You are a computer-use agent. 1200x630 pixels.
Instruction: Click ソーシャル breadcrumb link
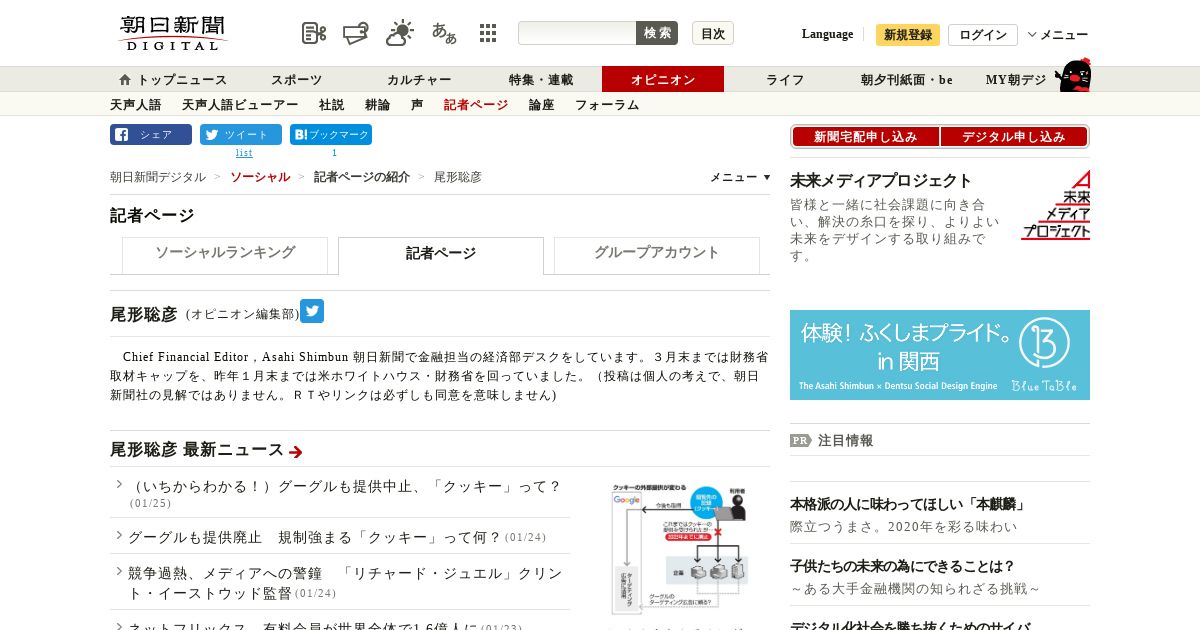[260, 177]
